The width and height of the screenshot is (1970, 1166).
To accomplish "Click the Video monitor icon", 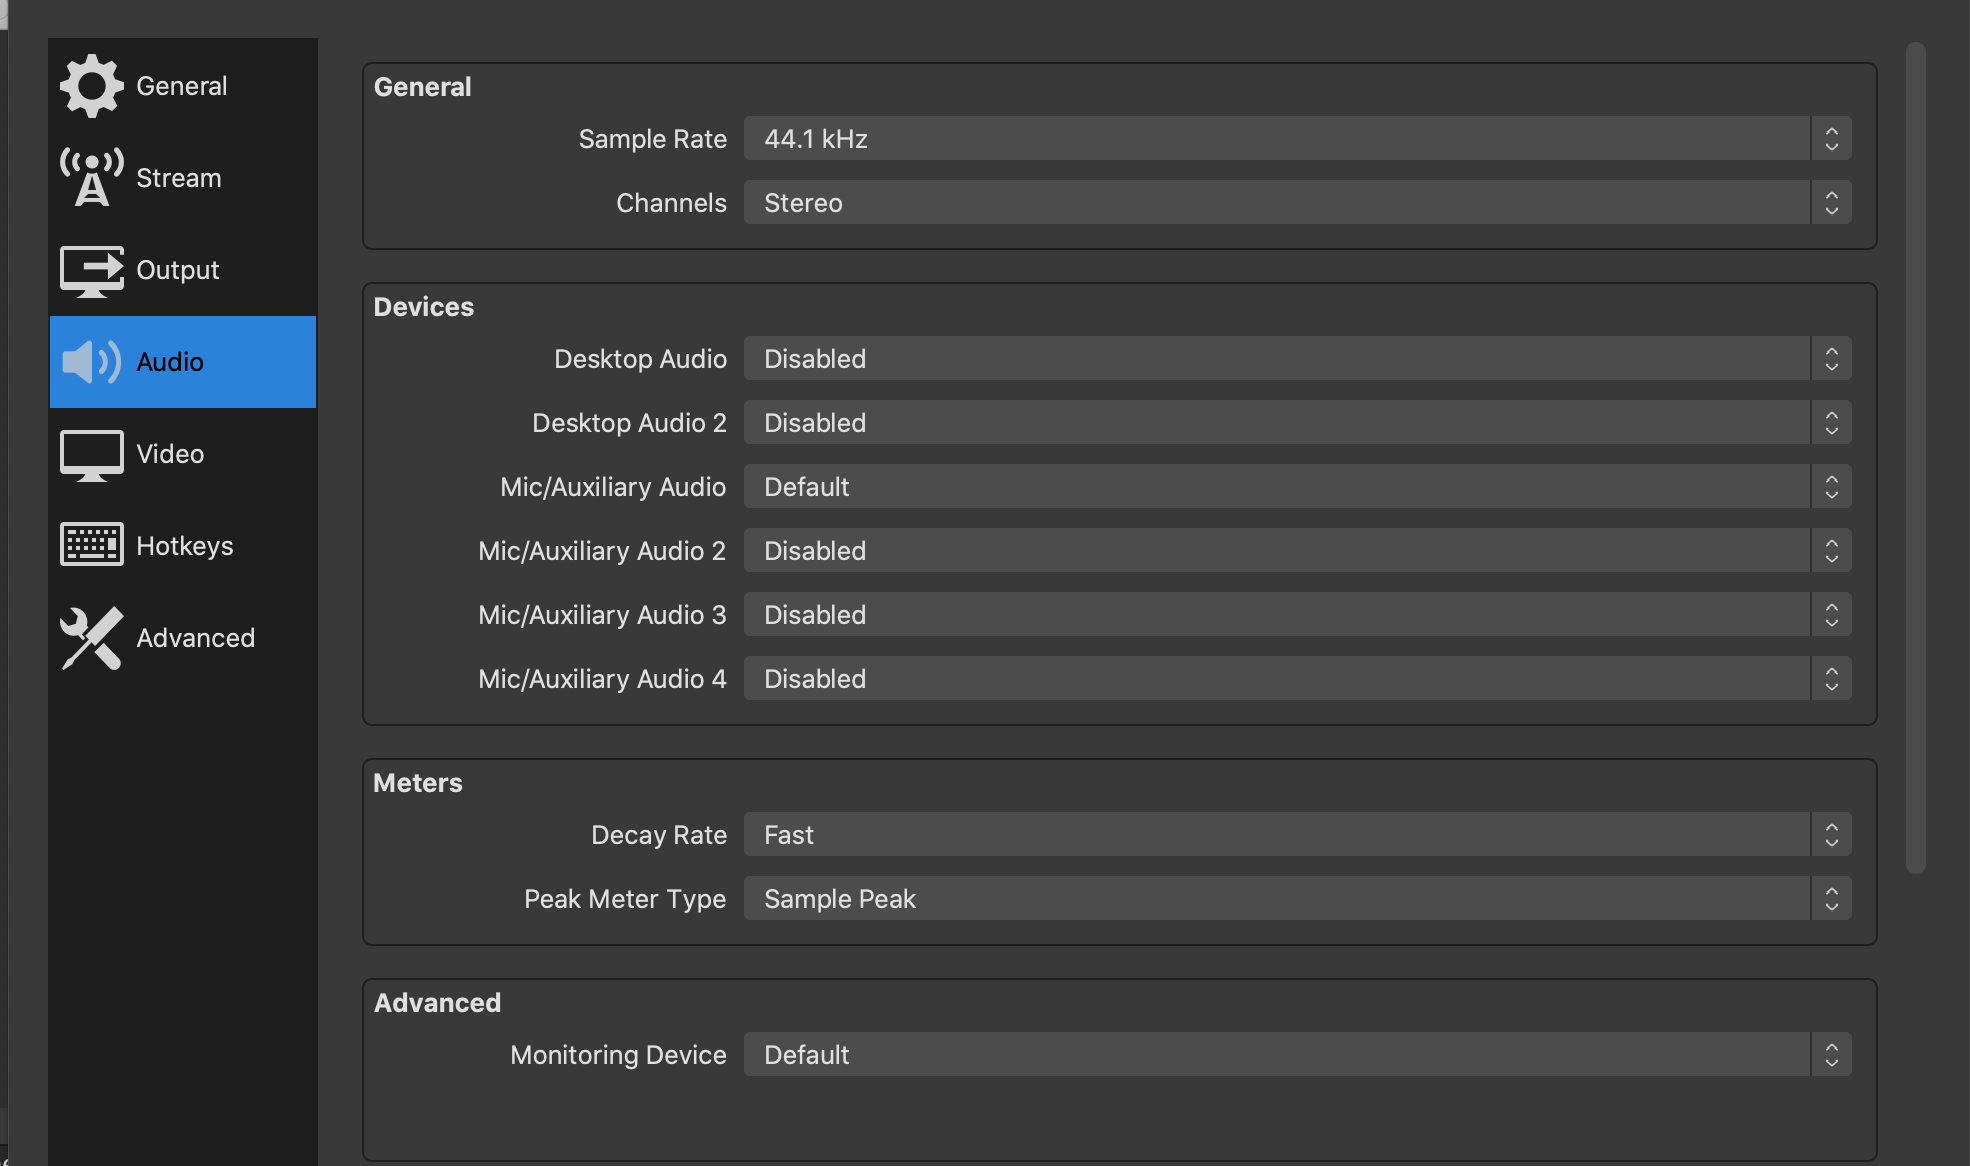I will click(x=91, y=455).
